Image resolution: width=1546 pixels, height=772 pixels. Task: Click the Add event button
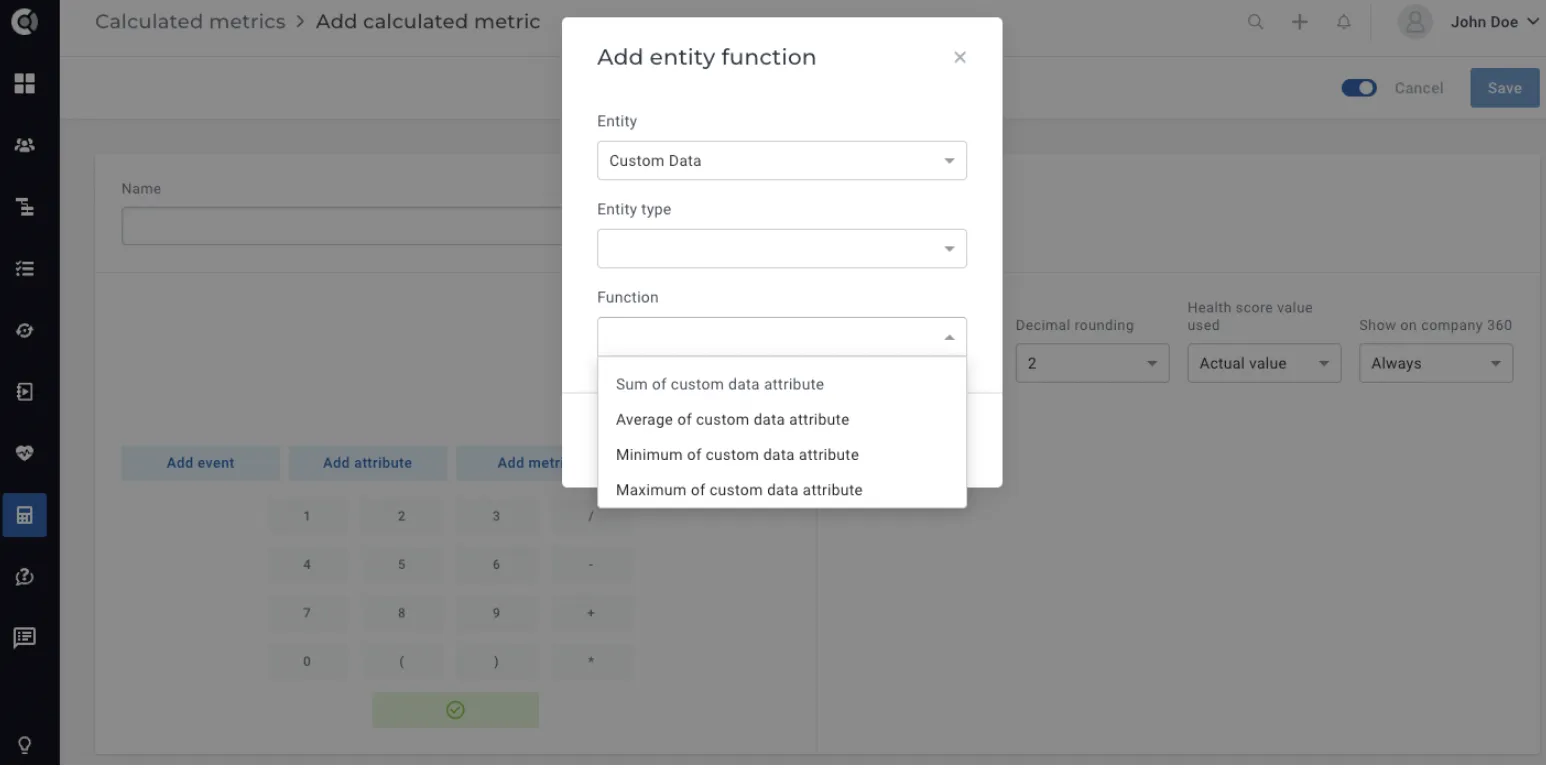click(x=201, y=463)
